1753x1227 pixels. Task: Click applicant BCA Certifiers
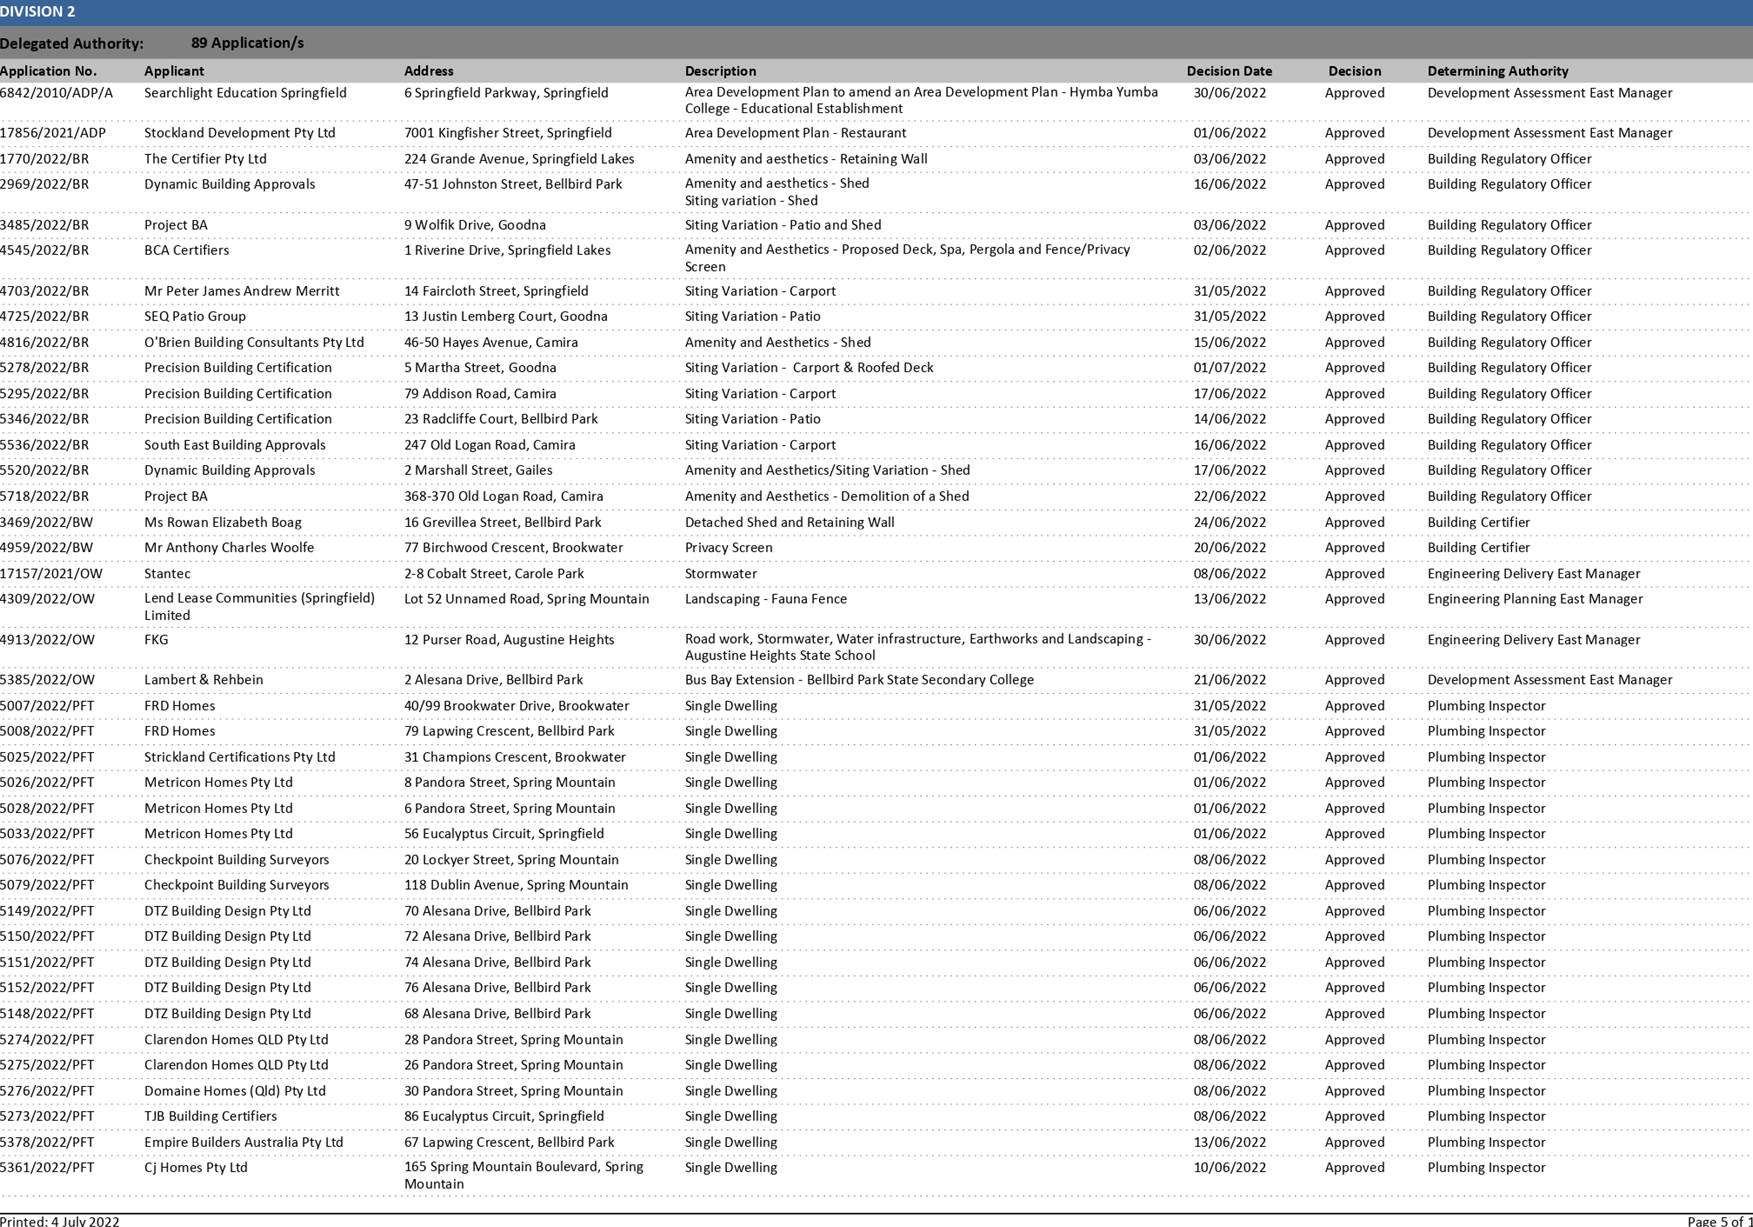186,250
